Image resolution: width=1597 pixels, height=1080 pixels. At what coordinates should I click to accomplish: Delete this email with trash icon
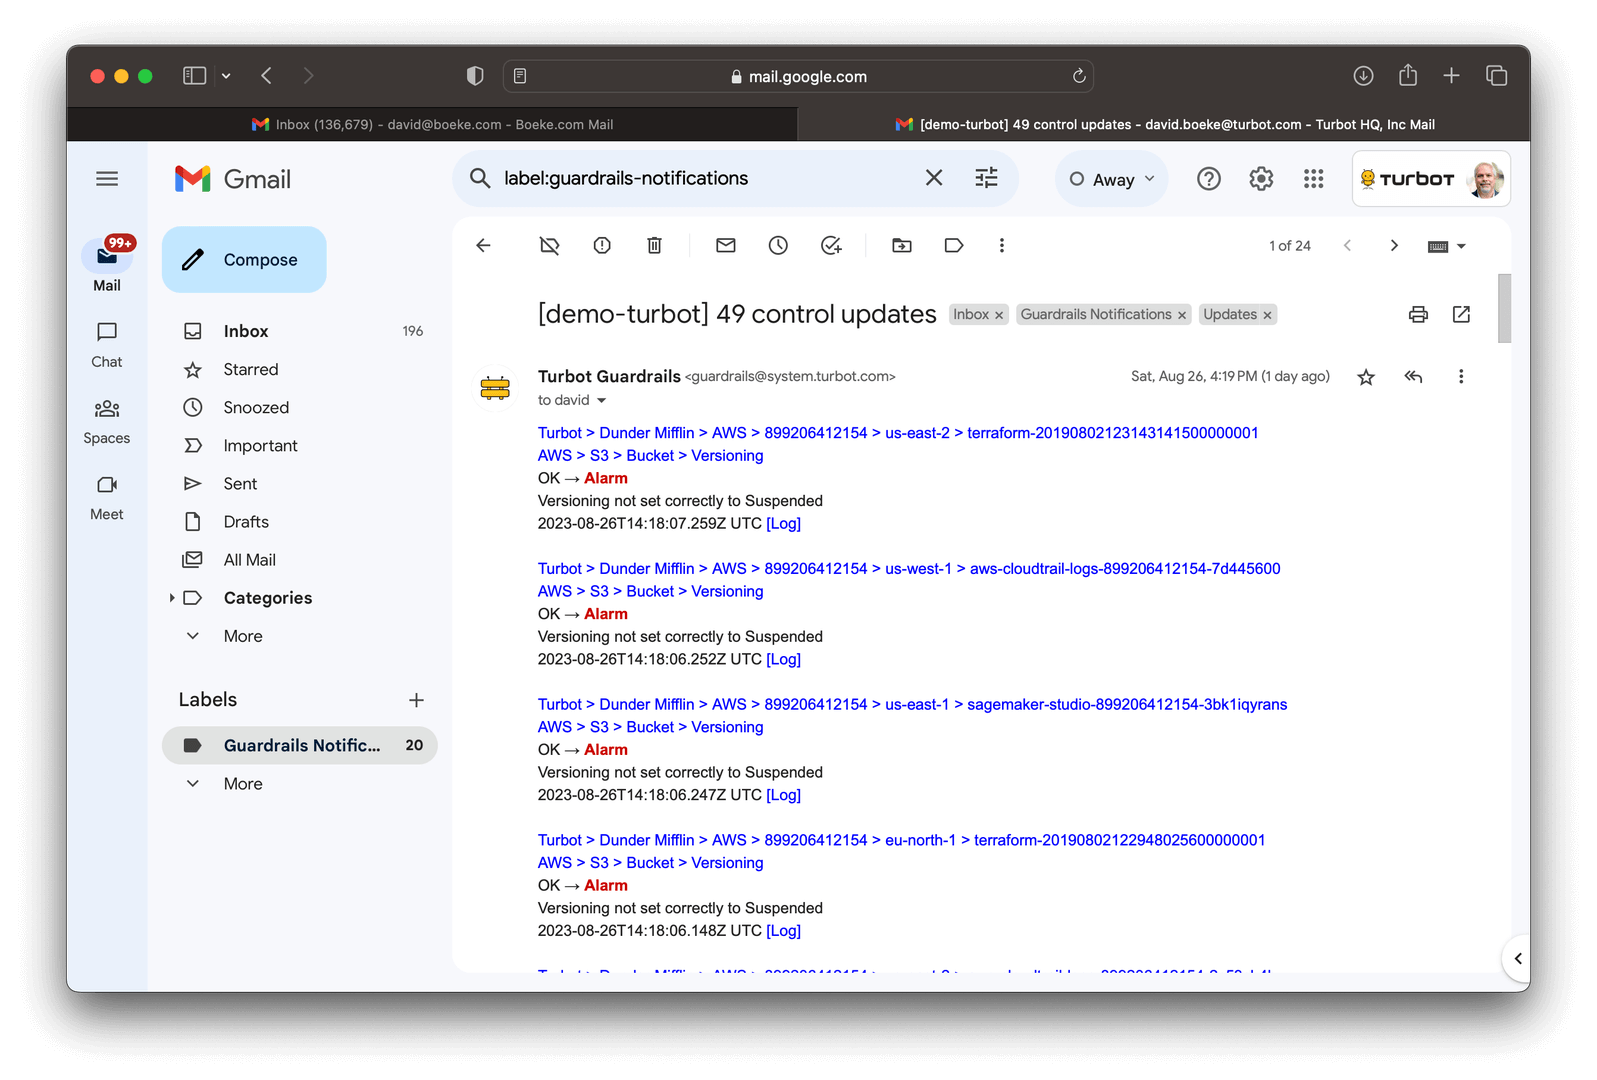click(654, 246)
